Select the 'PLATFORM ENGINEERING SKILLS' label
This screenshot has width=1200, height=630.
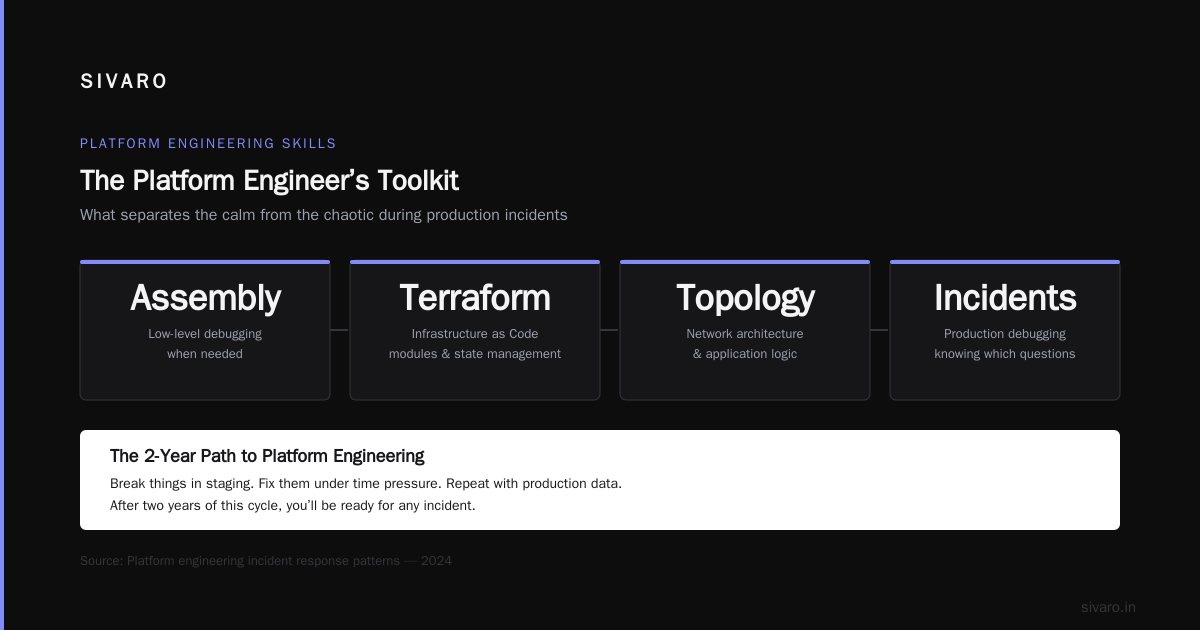tap(208, 144)
